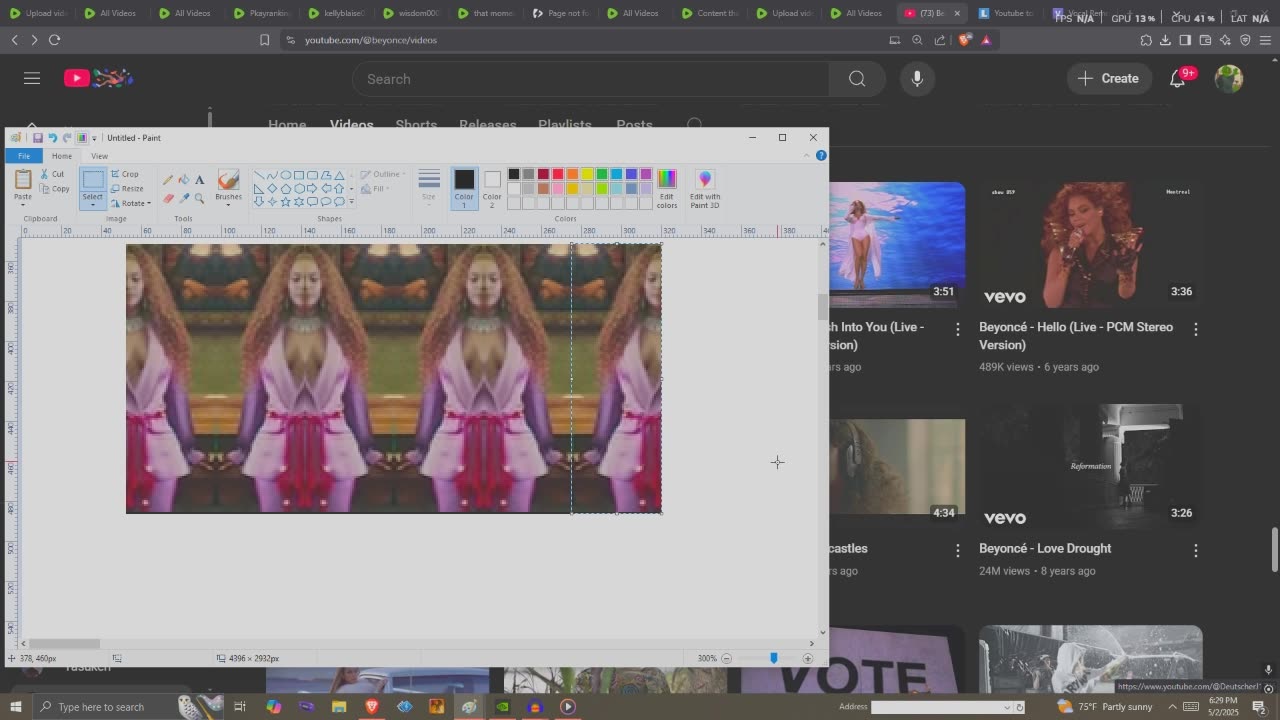1280x720 pixels.
Task: Choose the five-point star shape
Action: point(286,201)
